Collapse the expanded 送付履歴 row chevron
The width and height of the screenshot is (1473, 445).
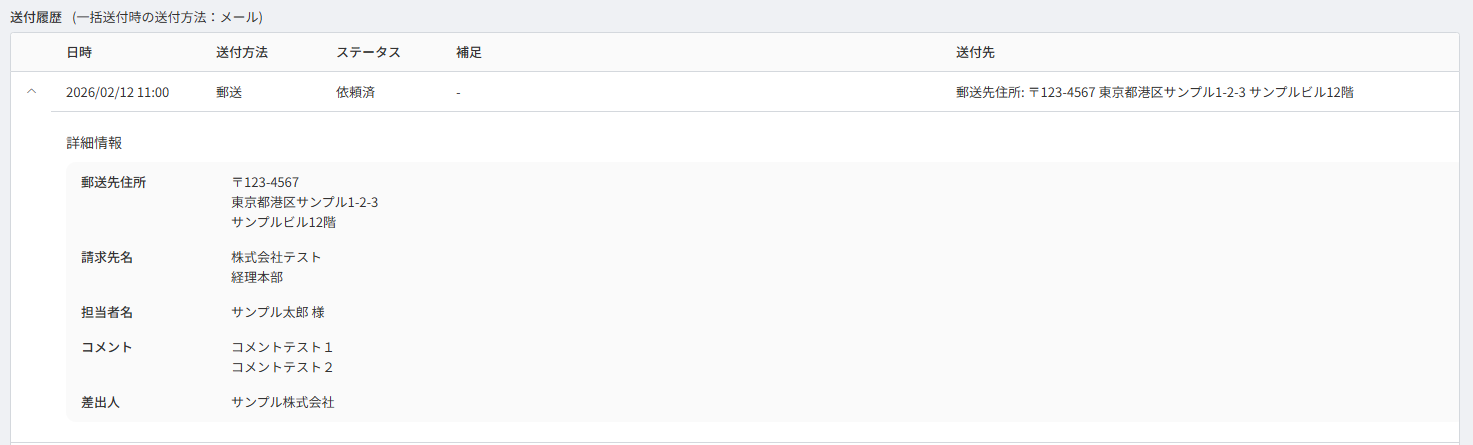pos(31,92)
